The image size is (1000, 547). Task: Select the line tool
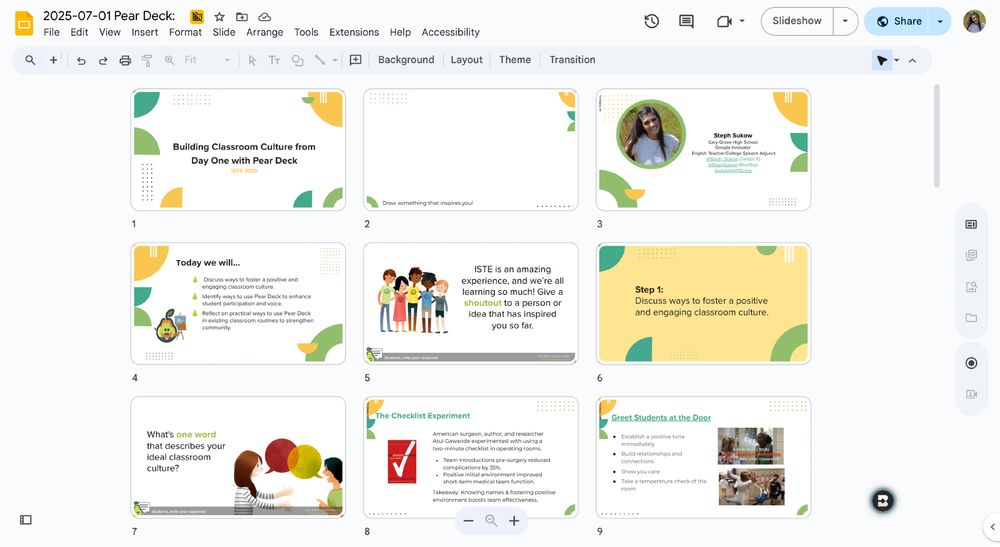click(320, 60)
